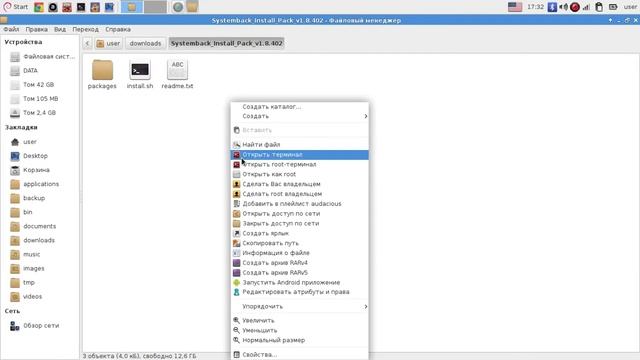Open Том 42 GB volume
This screenshot has height=360, width=640.
[33, 85]
